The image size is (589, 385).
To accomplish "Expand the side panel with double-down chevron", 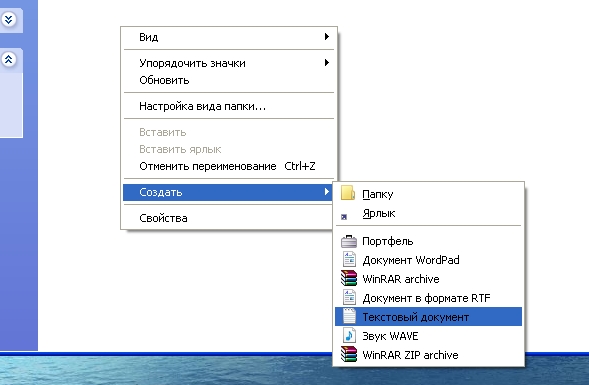I will point(9,19).
